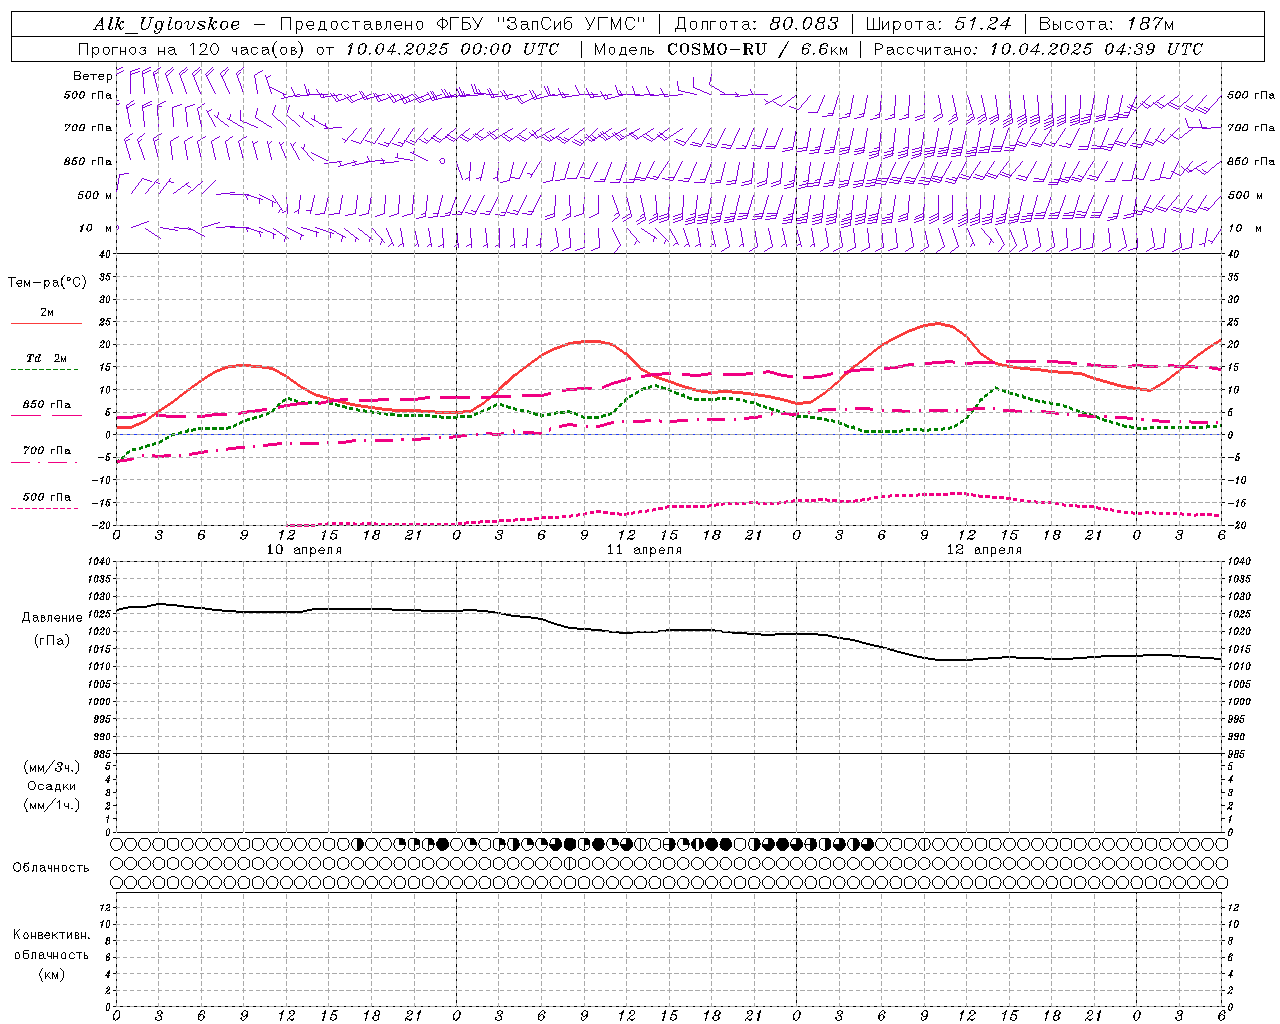Image resolution: width=1280 pixels, height=1024 pixels.
Task: Click the Прогноз на 120 часа(ов) text
Action: [x=193, y=49]
